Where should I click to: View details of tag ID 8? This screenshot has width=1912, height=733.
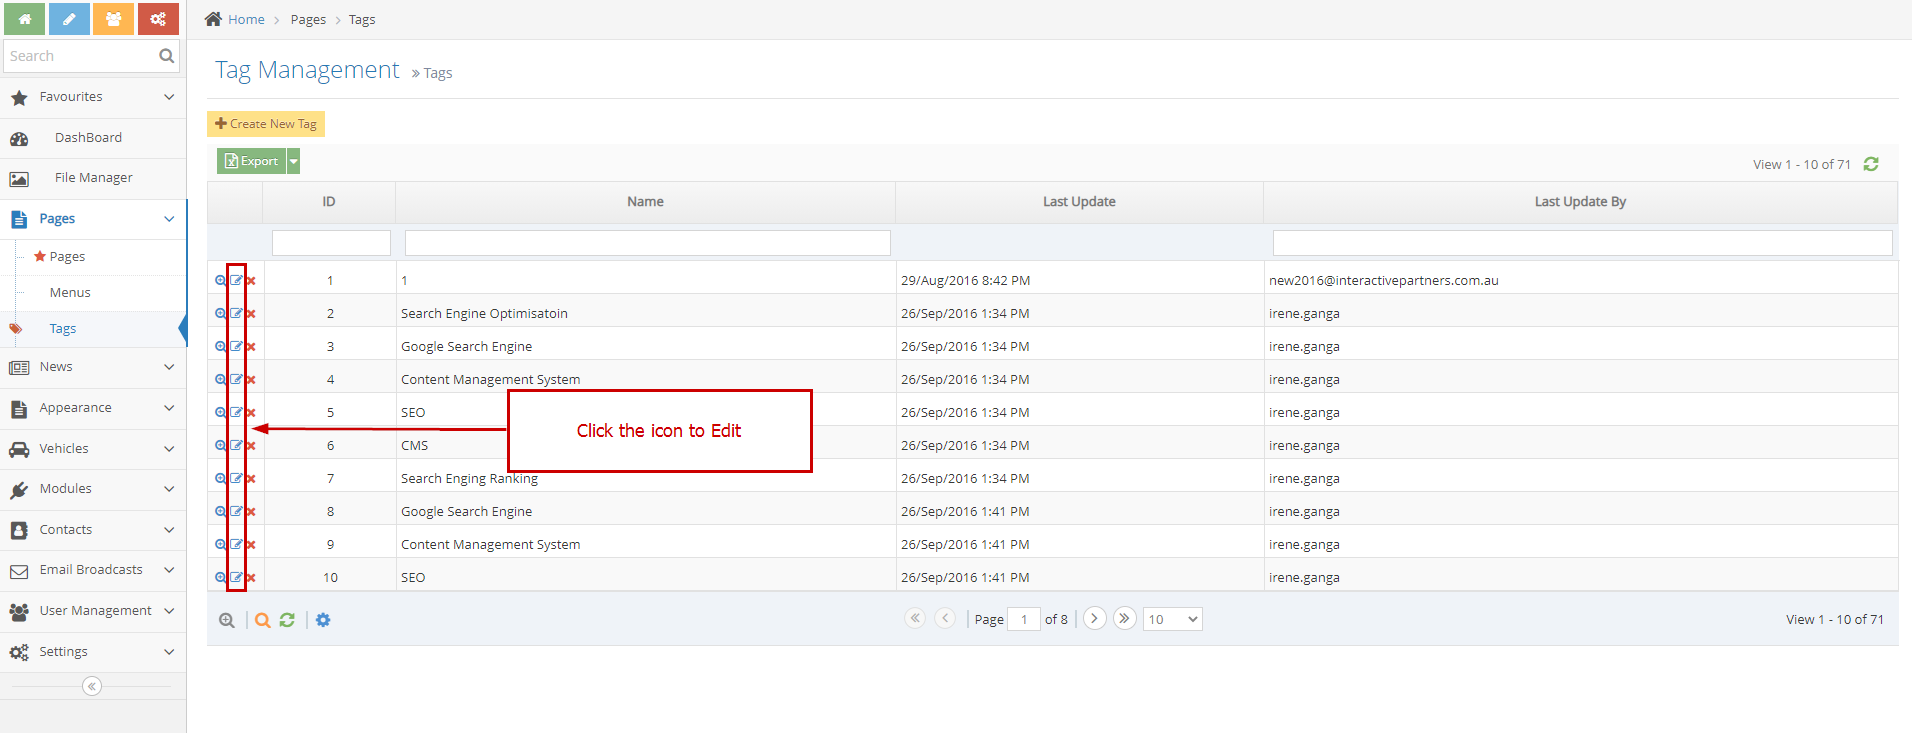pos(220,511)
